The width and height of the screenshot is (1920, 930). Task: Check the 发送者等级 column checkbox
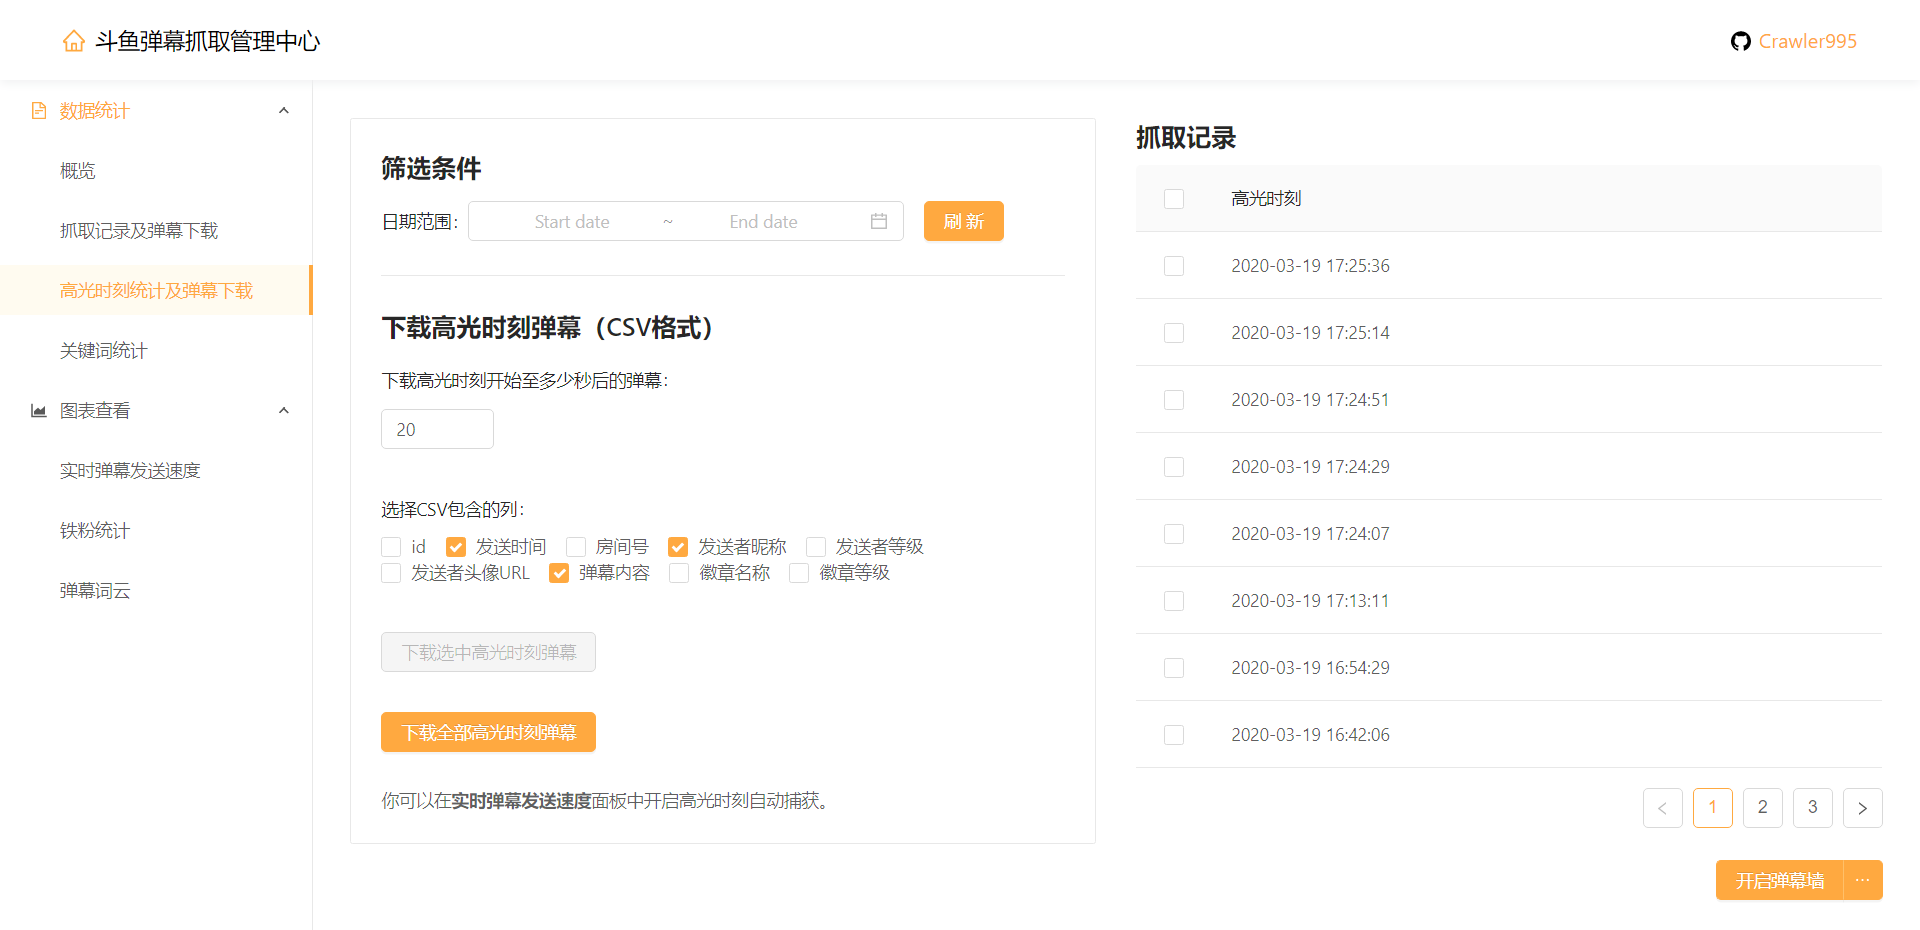coord(816,547)
